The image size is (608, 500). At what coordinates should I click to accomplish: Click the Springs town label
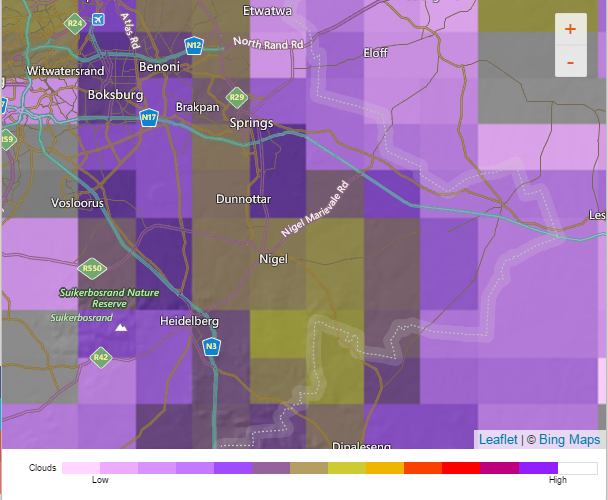251,123
